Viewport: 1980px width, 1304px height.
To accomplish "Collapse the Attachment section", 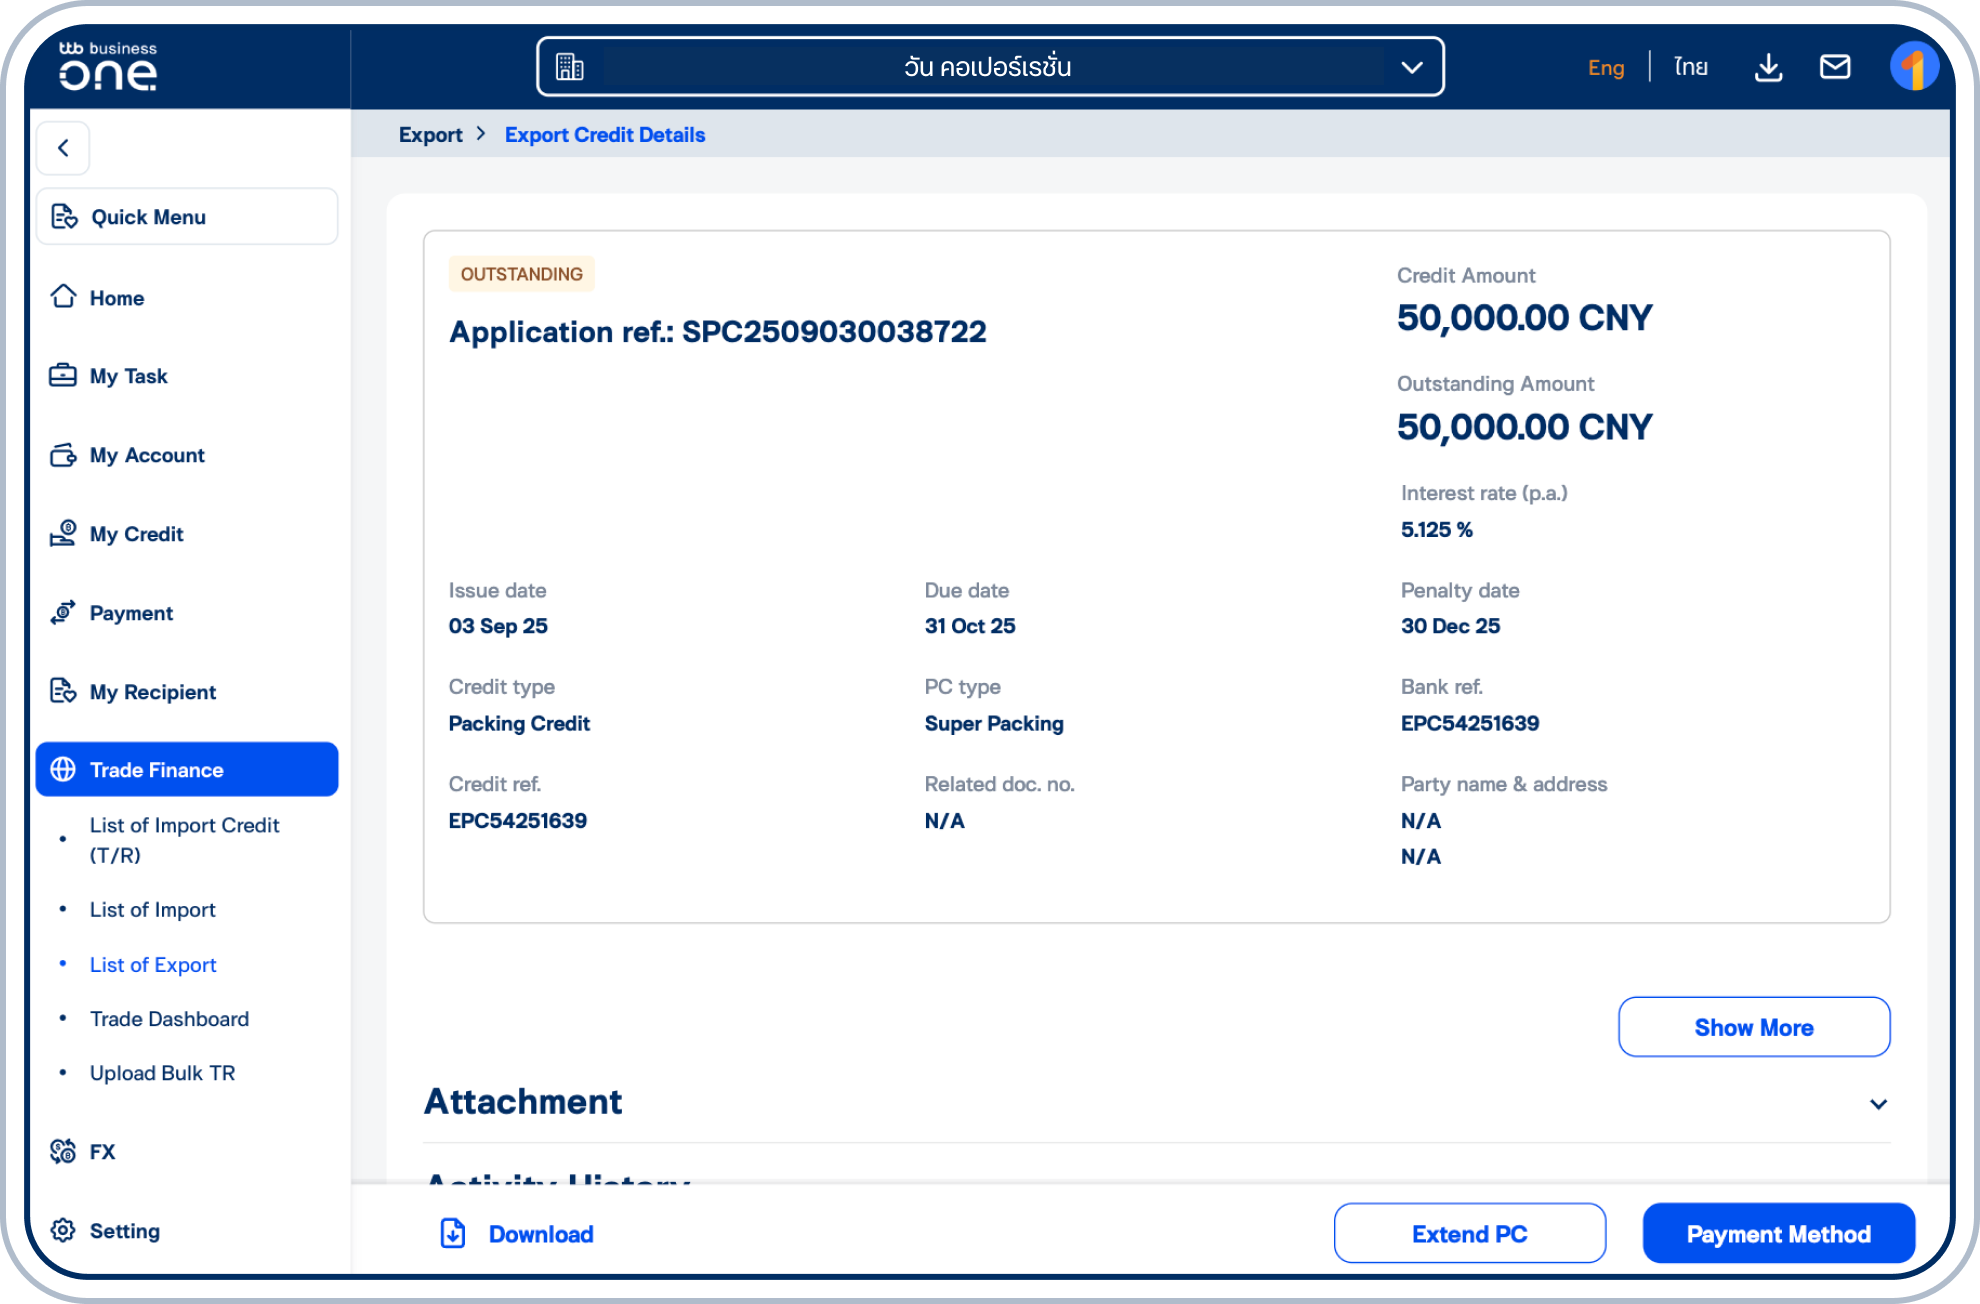I will click(1877, 1104).
